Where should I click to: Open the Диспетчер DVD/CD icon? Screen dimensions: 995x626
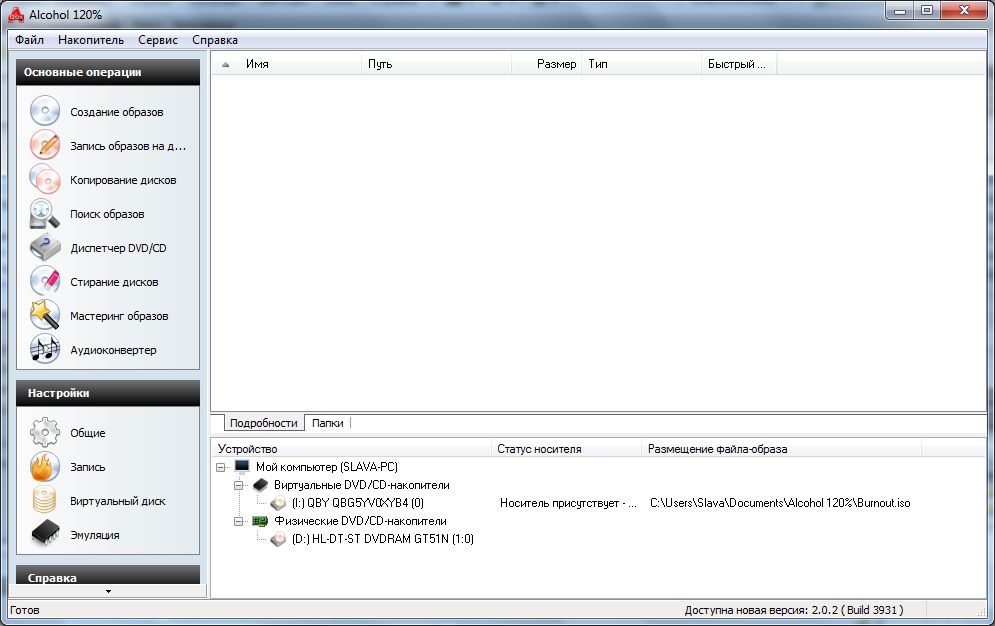point(45,248)
